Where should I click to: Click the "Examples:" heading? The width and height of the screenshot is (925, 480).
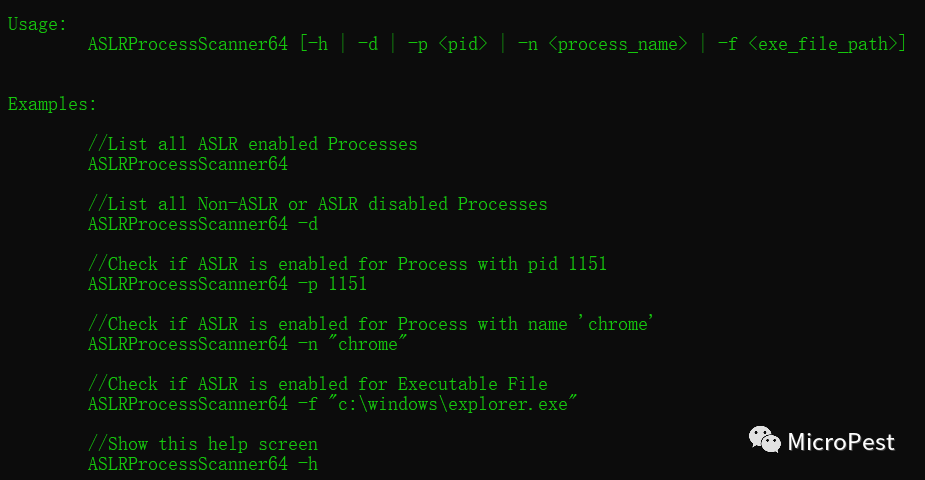click(x=53, y=104)
